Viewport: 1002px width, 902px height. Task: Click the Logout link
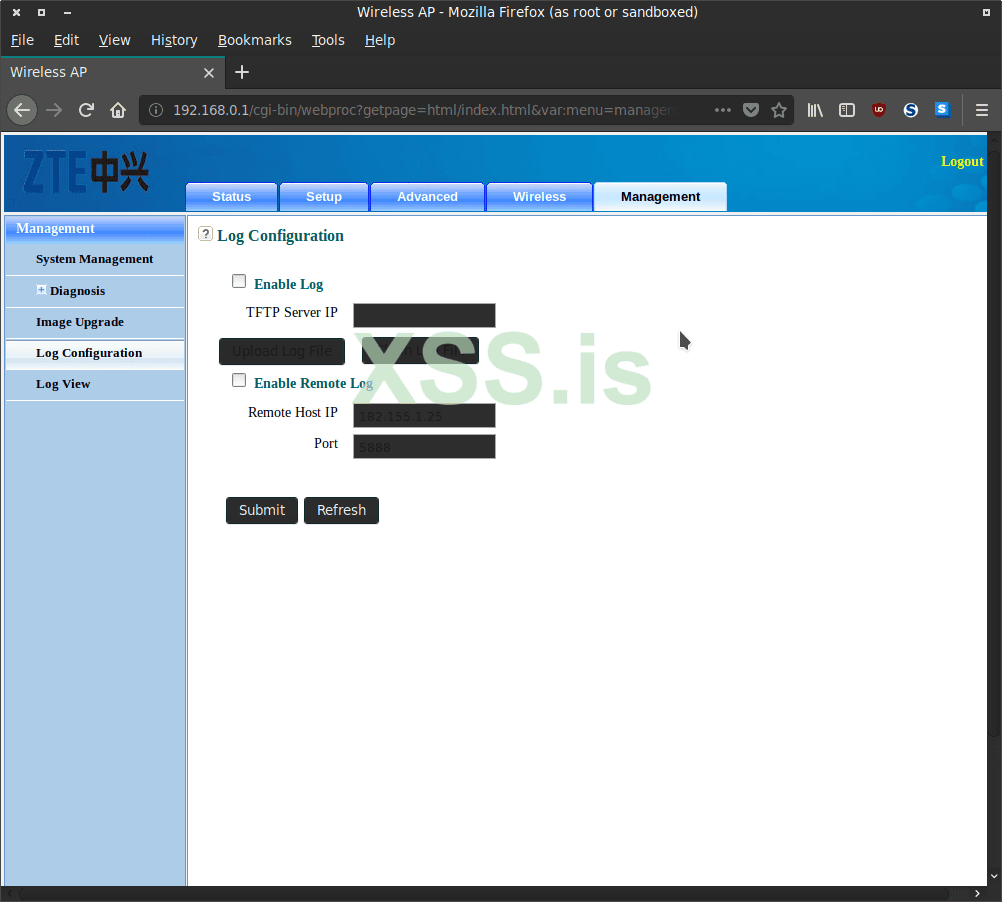pos(961,162)
